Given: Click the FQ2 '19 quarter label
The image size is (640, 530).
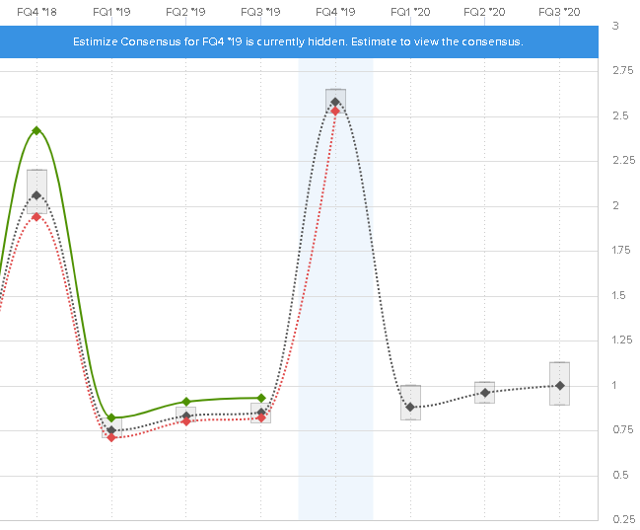Looking at the screenshot, I should pyautogui.click(x=186, y=12).
